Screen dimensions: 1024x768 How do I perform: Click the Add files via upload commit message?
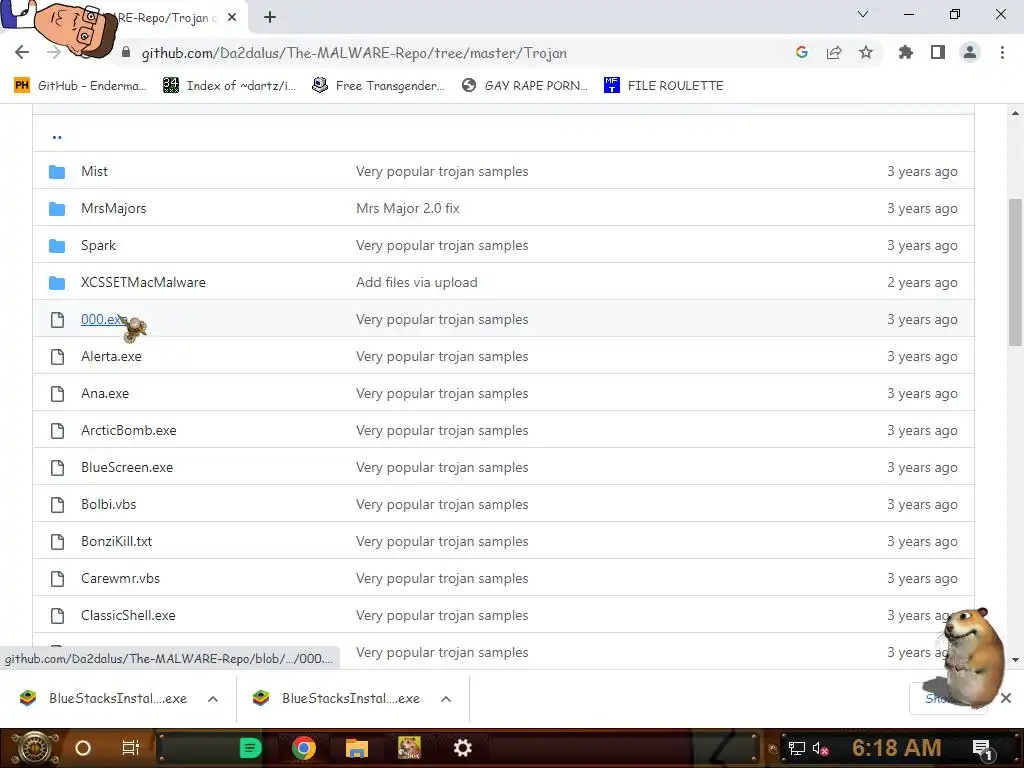point(417,282)
